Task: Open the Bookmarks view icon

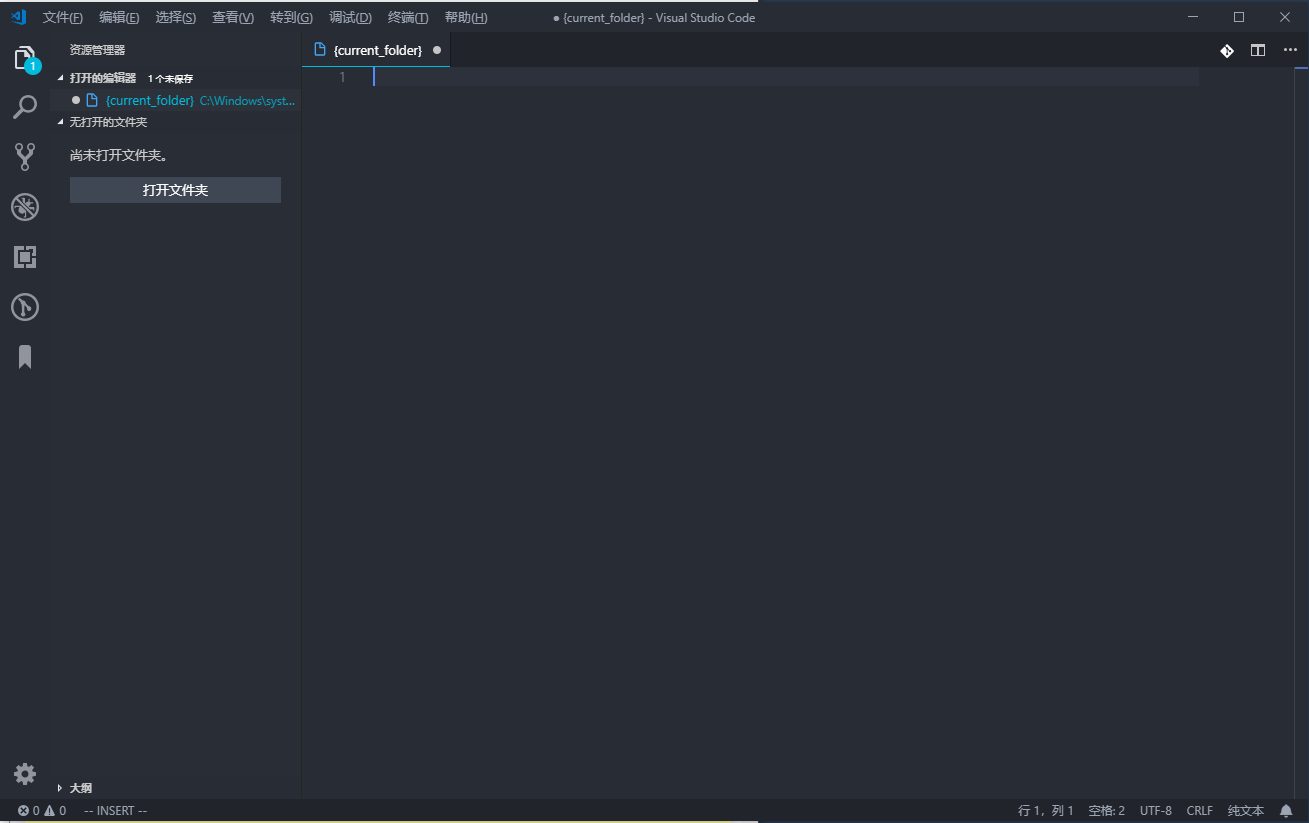Action: (x=25, y=356)
